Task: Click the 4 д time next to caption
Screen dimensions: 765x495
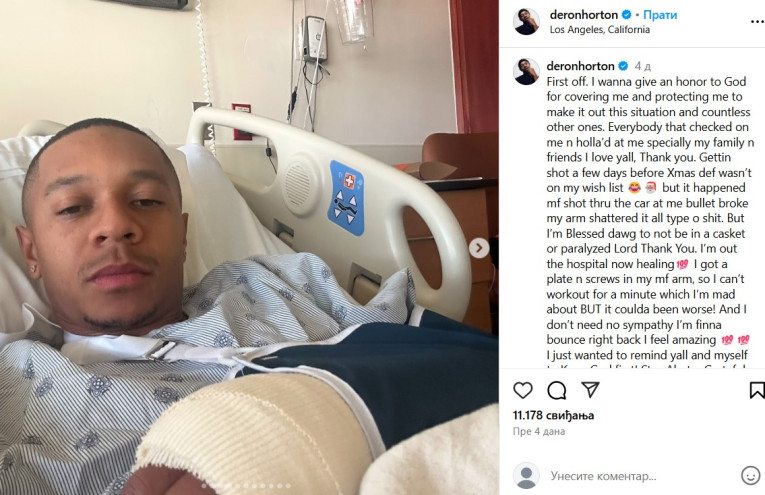Action: [642, 66]
